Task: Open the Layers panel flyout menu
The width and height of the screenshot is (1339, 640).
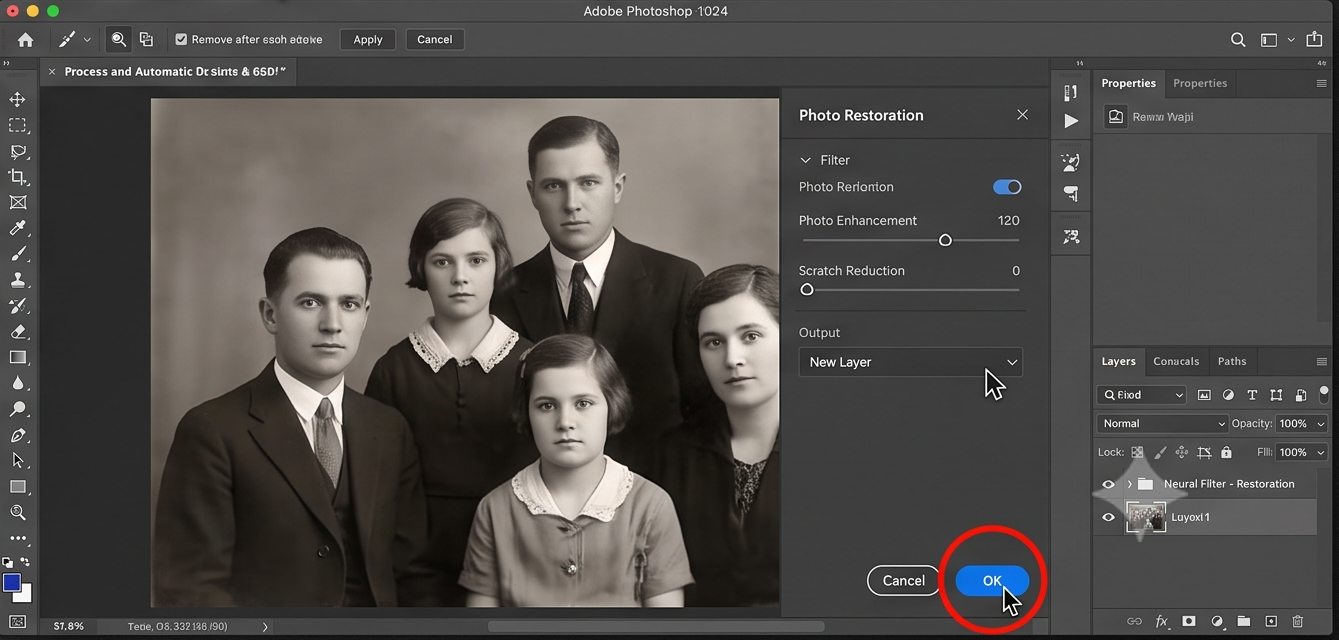Action: (1322, 361)
